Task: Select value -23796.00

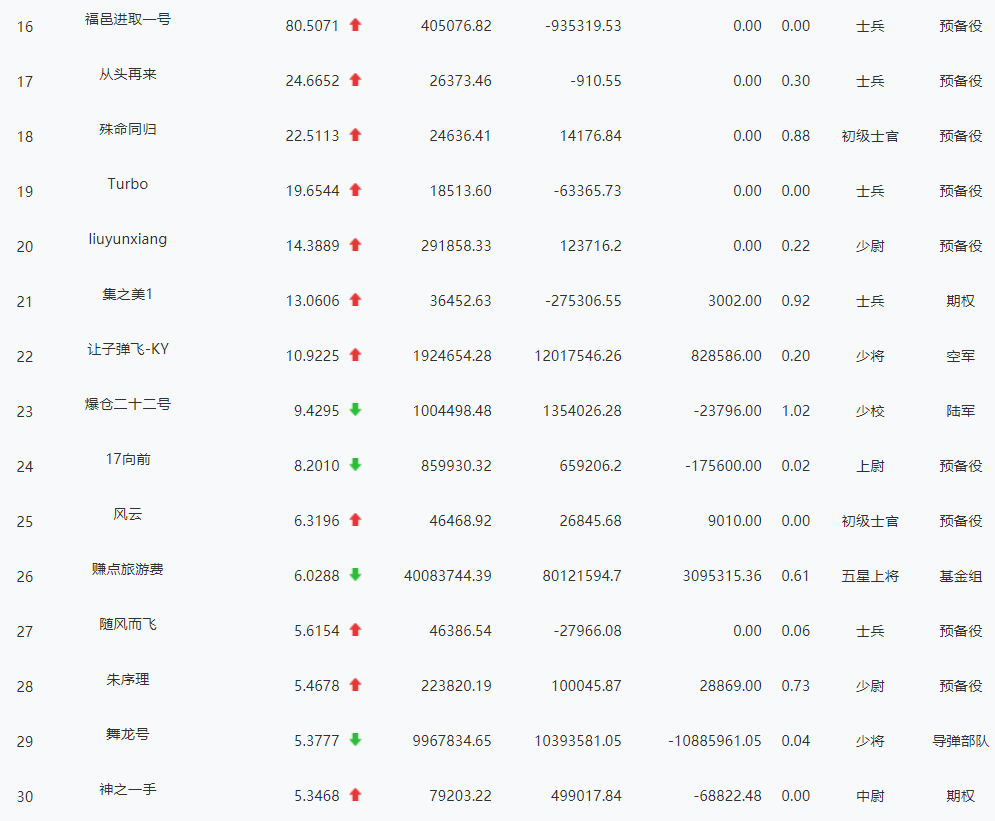Action: 728,411
